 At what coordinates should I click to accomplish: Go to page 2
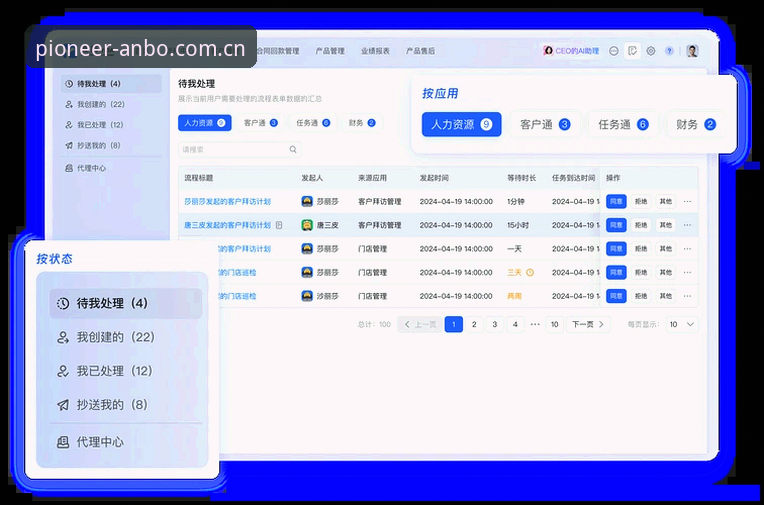coord(474,325)
